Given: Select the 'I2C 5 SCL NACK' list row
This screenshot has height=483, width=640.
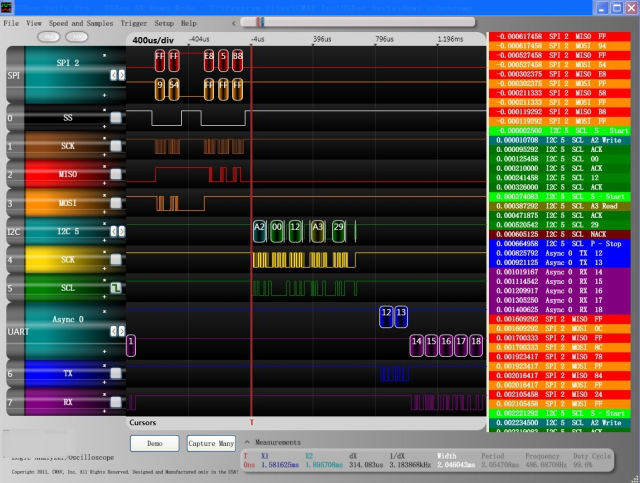Looking at the screenshot, I should [x=560, y=234].
